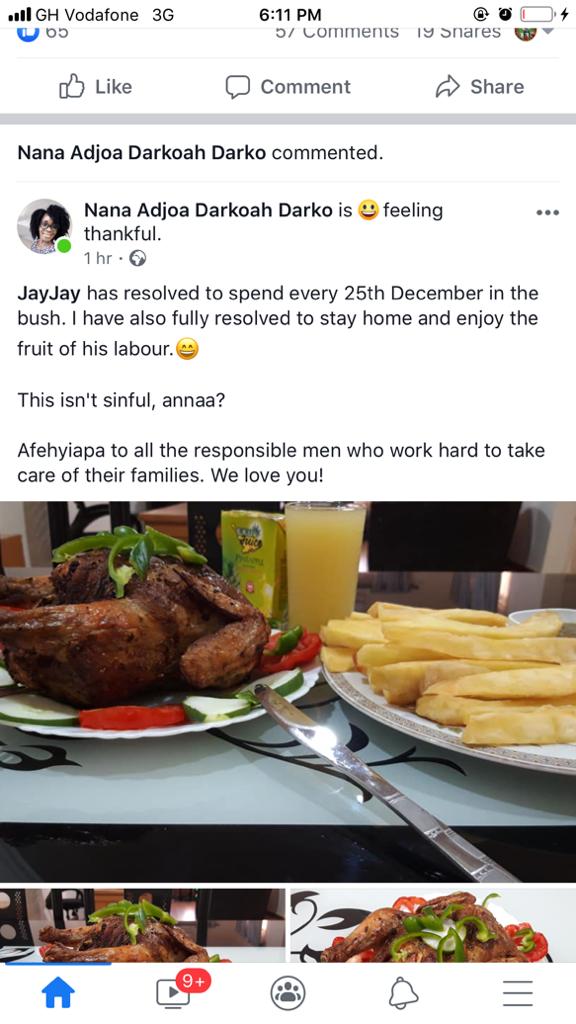The image size is (576, 1024).
Task: Expand the dropdown arrow beside Shares
Action: click(x=548, y=31)
